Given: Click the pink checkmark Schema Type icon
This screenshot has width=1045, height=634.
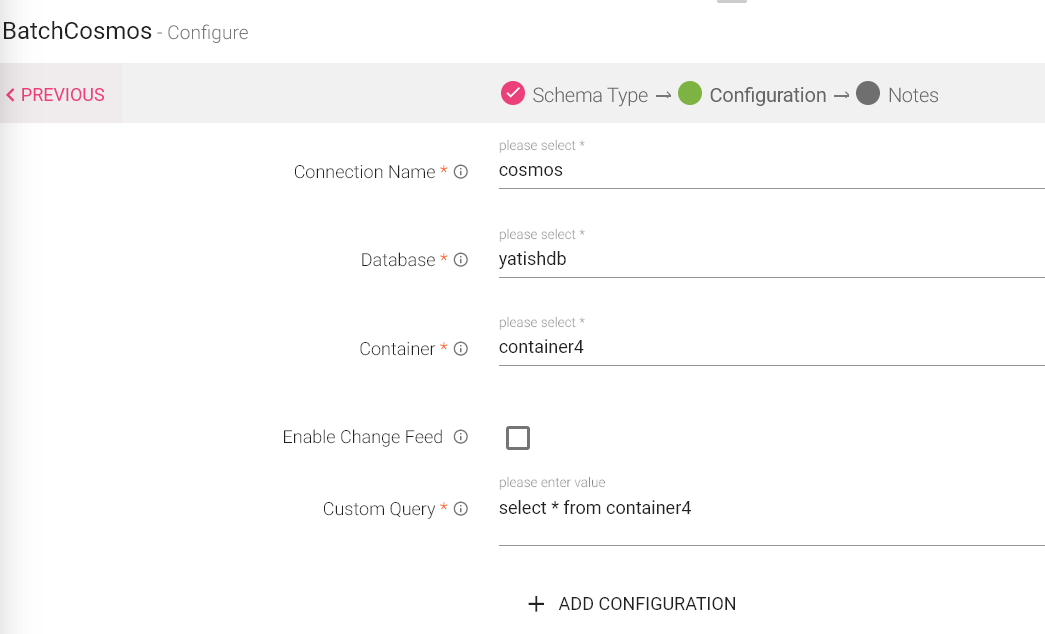Looking at the screenshot, I should pos(513,94).
